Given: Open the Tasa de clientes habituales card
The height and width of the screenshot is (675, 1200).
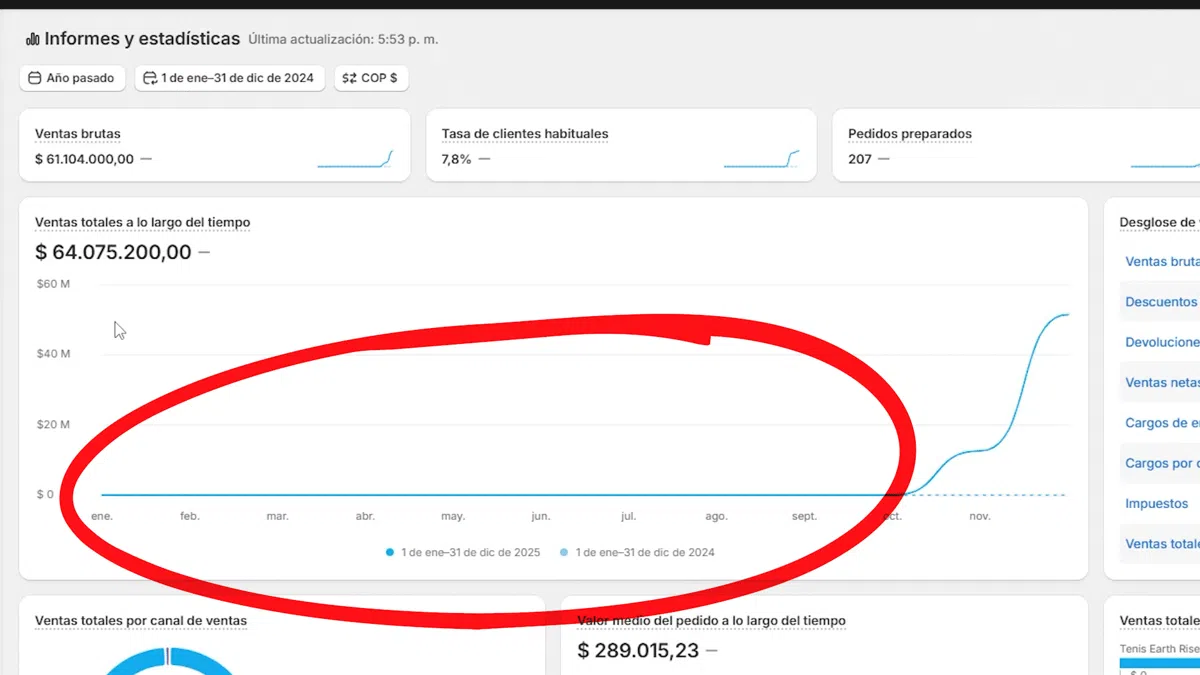Looking at the screenshot, I should (621, 145).
